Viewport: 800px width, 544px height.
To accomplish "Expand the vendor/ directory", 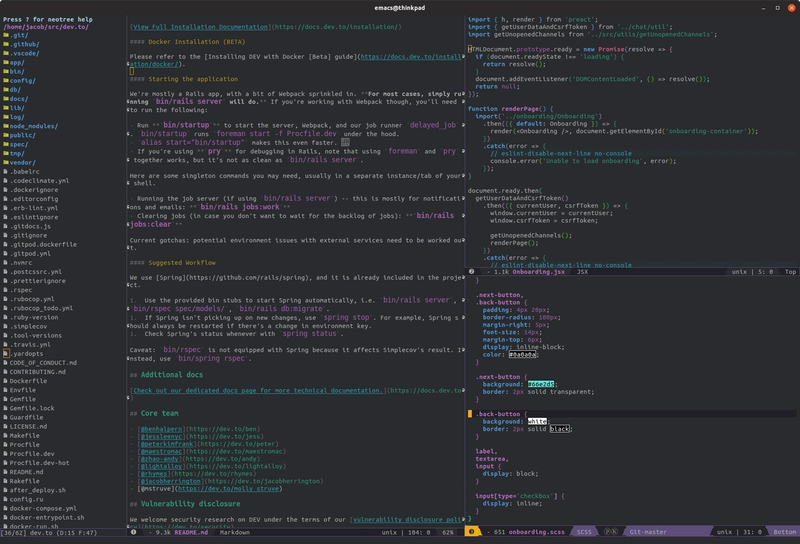I will click(x=22, y=163).
